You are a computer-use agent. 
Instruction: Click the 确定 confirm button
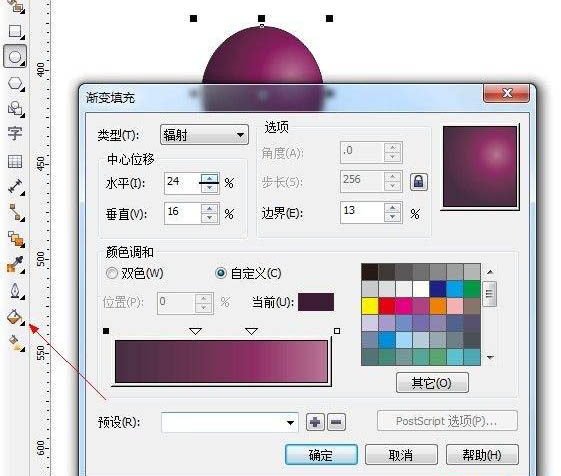click(x=321, y=455)
